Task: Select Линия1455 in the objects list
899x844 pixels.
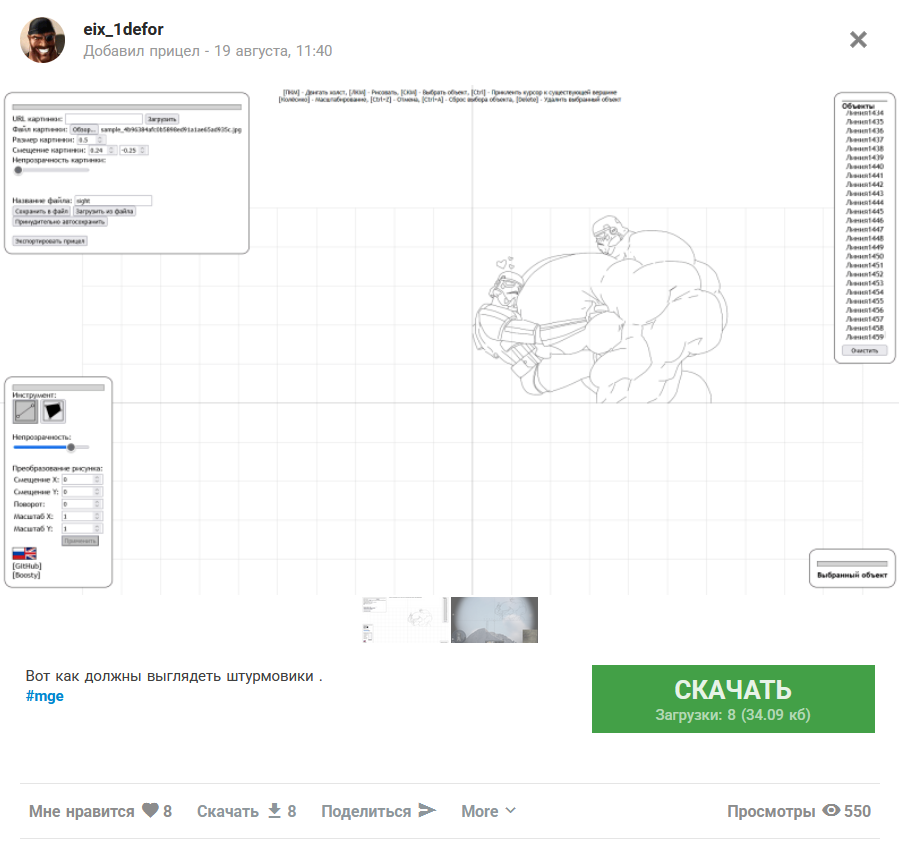Action: pos(865,301)
